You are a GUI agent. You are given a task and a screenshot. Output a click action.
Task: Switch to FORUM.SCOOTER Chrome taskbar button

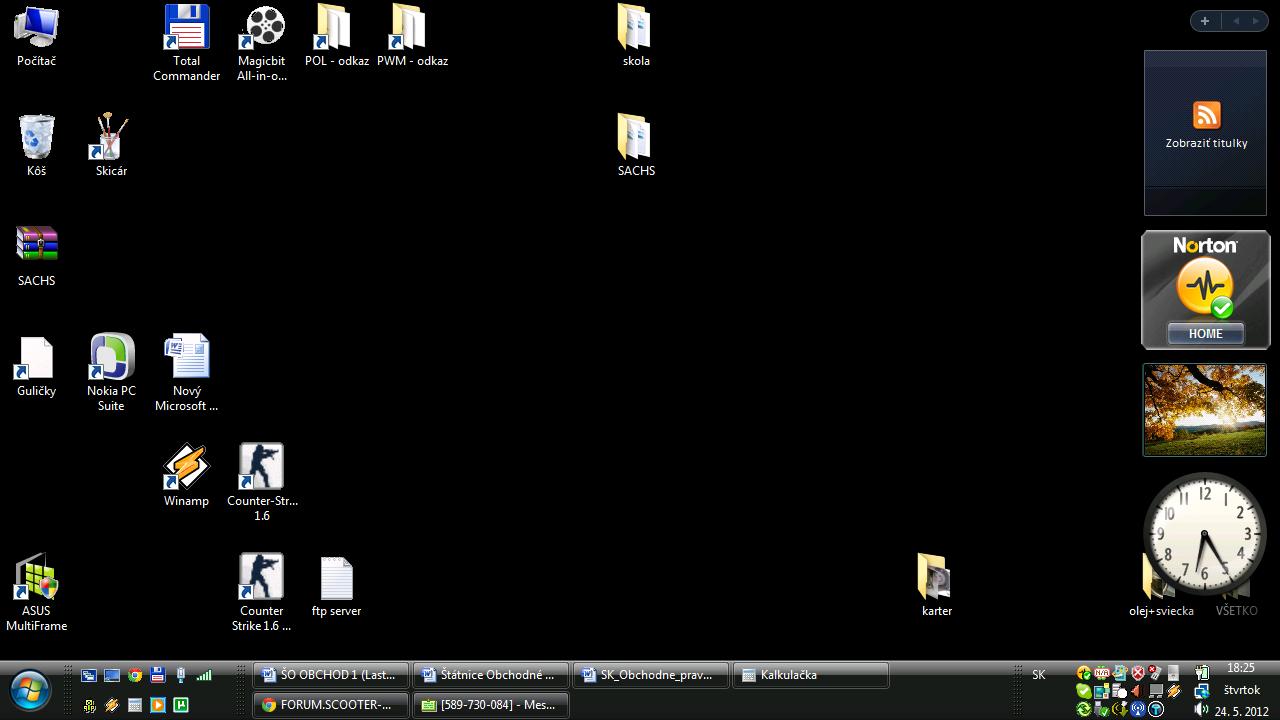point(331,705)
